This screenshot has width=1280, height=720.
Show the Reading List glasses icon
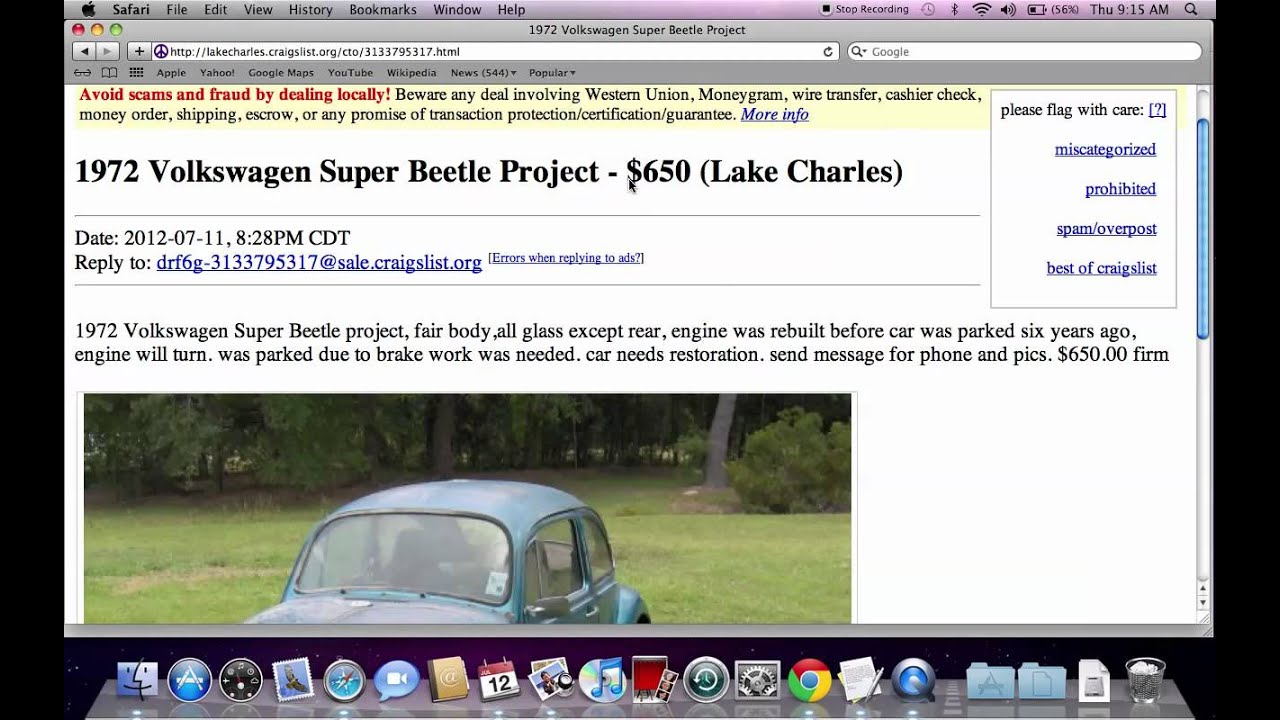pos(83,73)
